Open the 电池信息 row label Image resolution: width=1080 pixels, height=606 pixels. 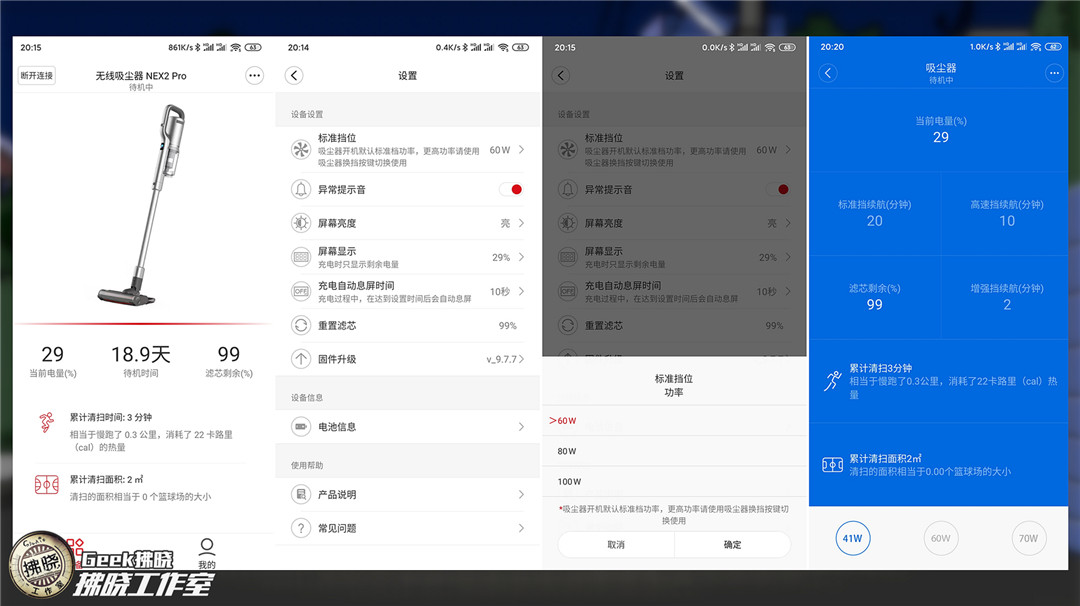337,427
